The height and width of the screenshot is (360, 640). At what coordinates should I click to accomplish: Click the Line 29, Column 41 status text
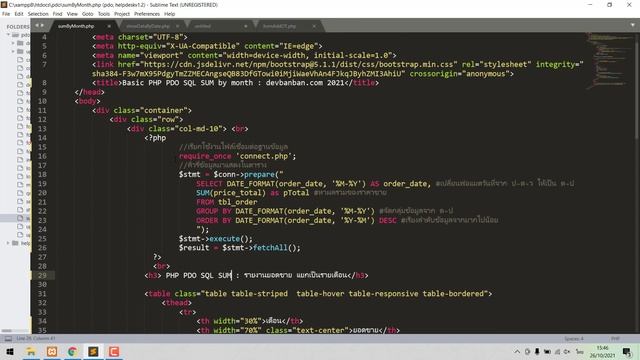36,338
